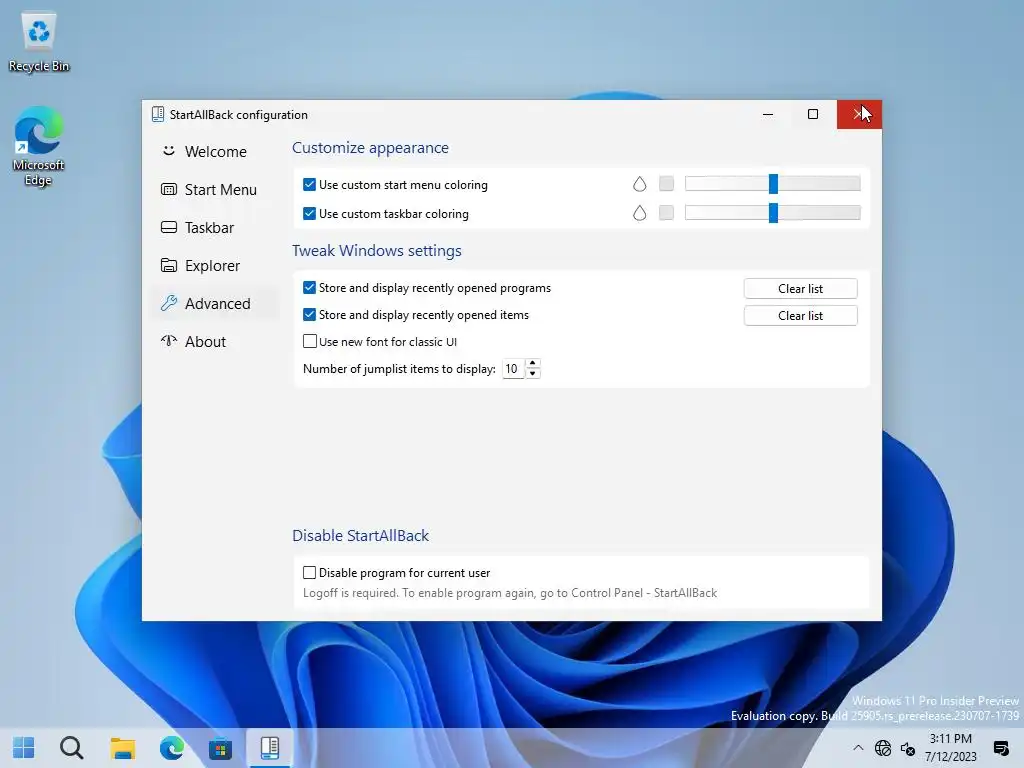1024x768 pixels.
Task: Click the StartAllBack taskbar icon
Action: pyautogui.click(x=270, y=748)
